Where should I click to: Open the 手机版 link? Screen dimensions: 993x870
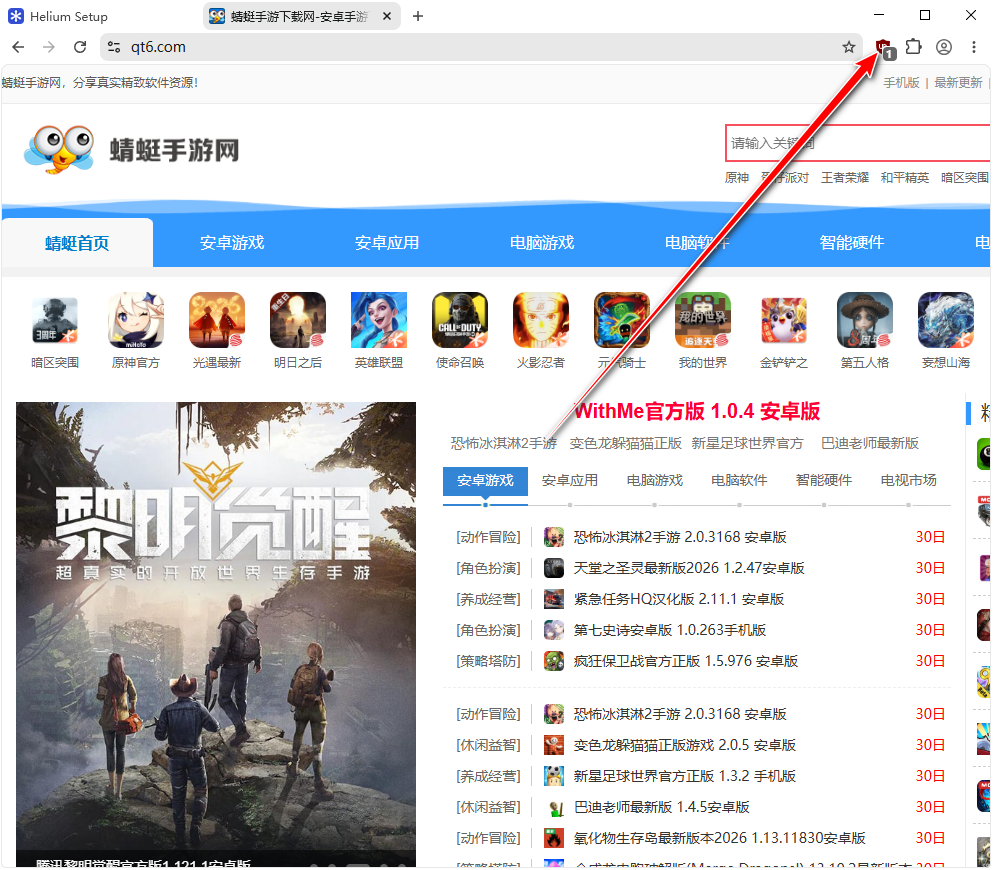(901, 83)
